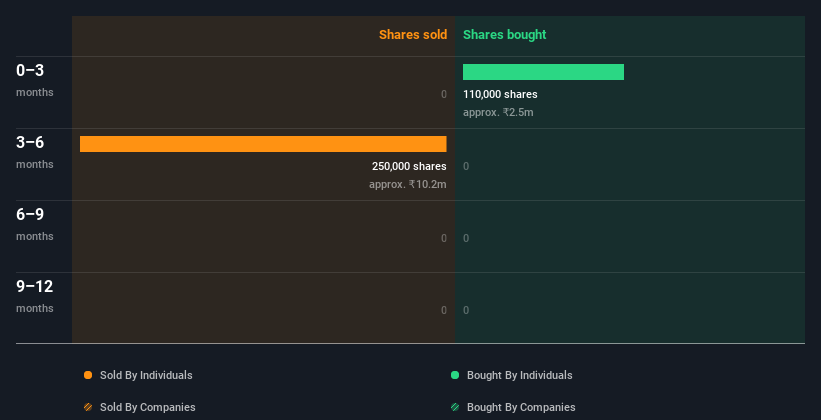Click the 0–3 months row label
821x420 pixels.
[x=35, y=80]
